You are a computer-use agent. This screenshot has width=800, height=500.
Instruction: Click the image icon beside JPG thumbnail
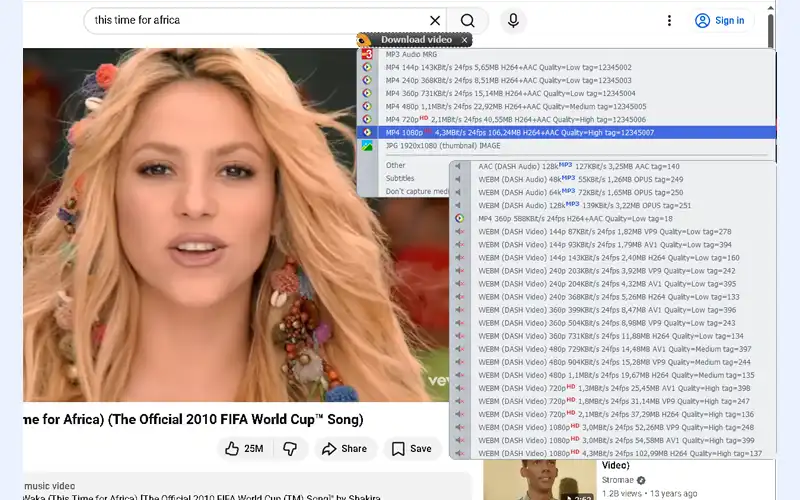(x=367, y=145)
